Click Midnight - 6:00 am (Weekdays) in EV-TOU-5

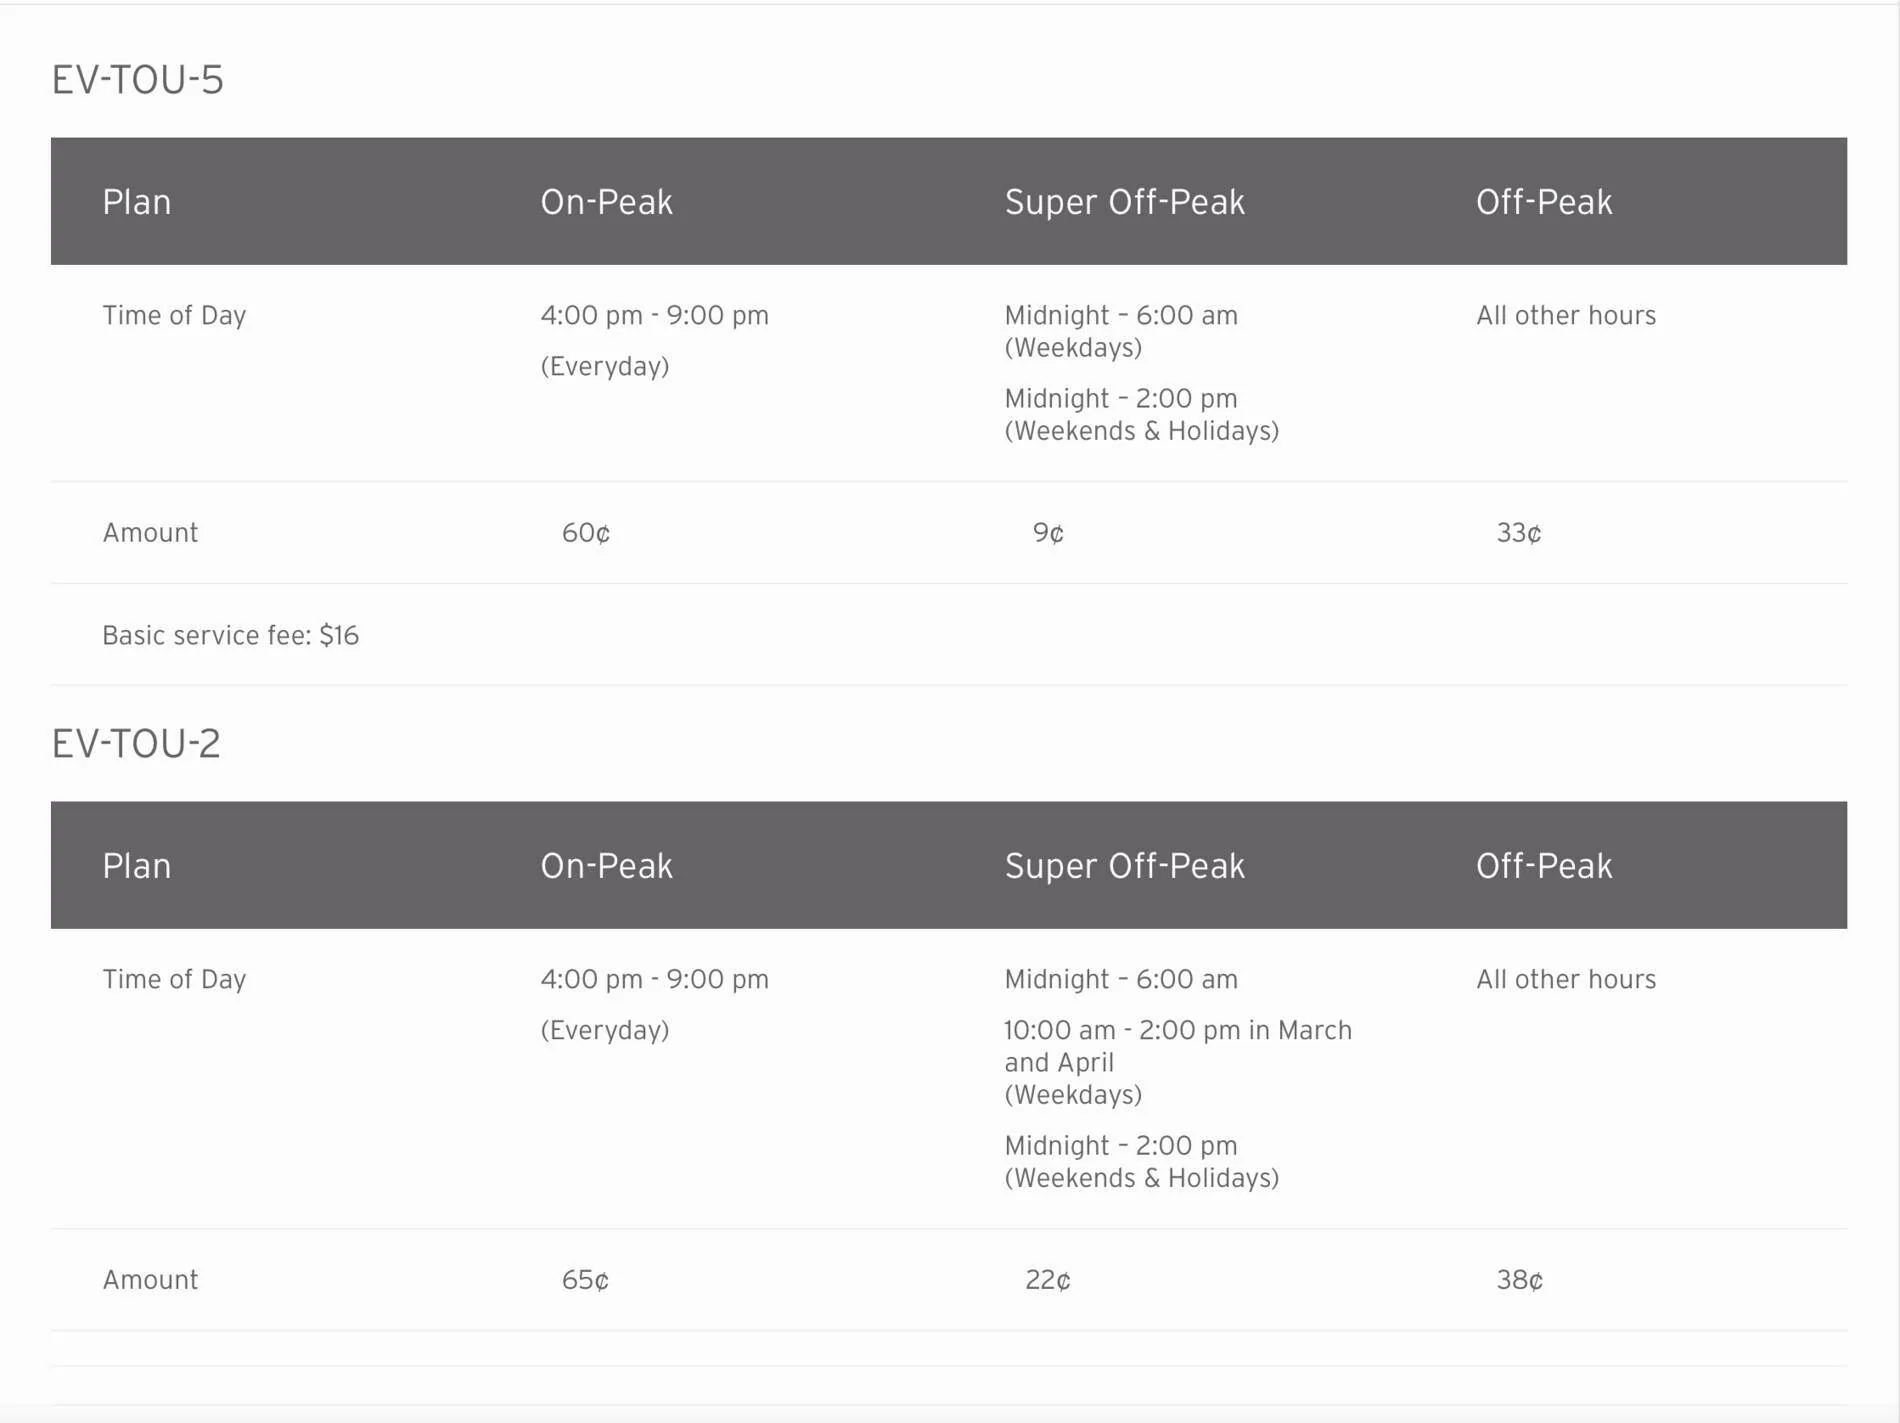pos(1121,332)
